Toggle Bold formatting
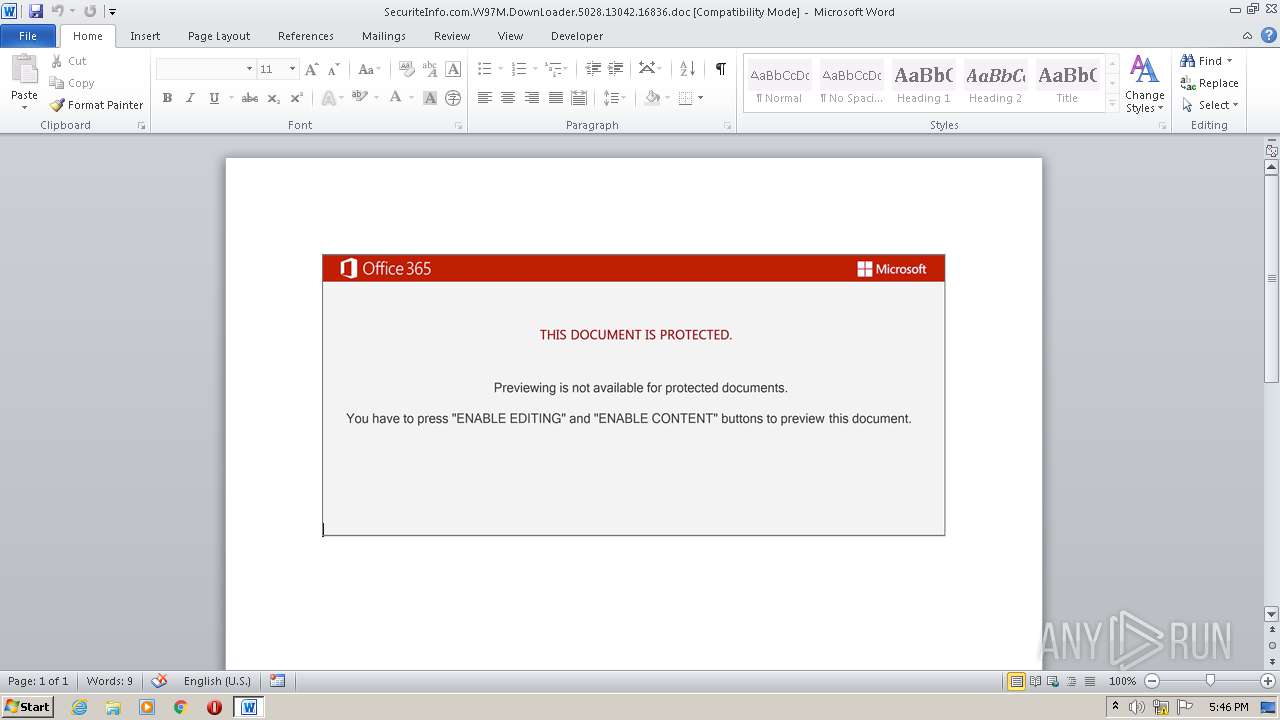 [x=167, y=98]
